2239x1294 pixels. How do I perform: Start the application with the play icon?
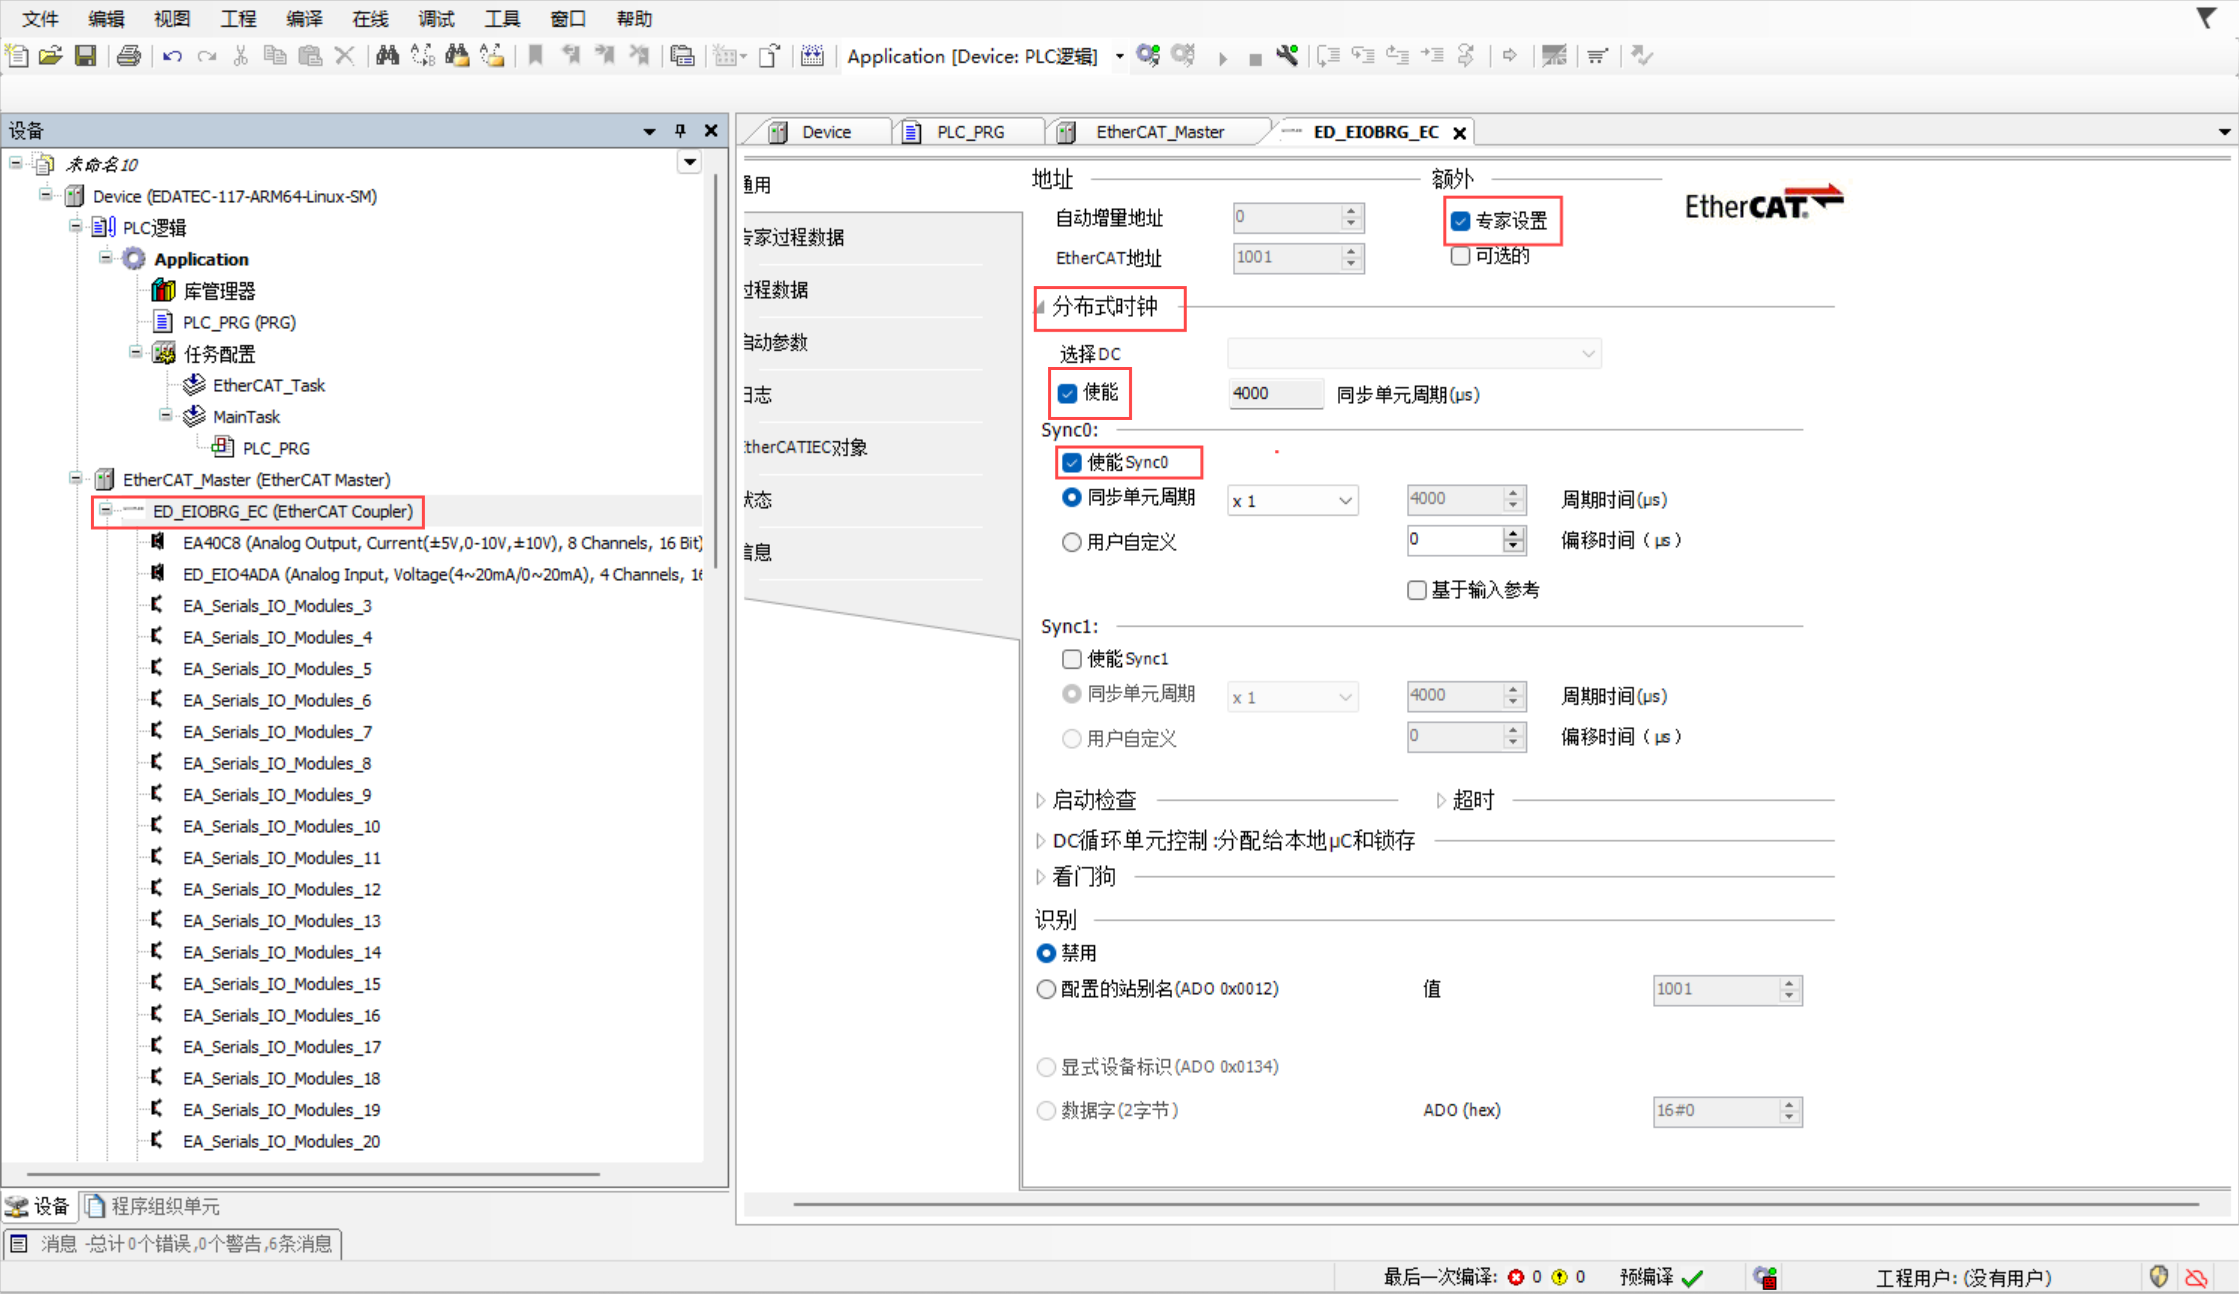tap(1222, 58)
